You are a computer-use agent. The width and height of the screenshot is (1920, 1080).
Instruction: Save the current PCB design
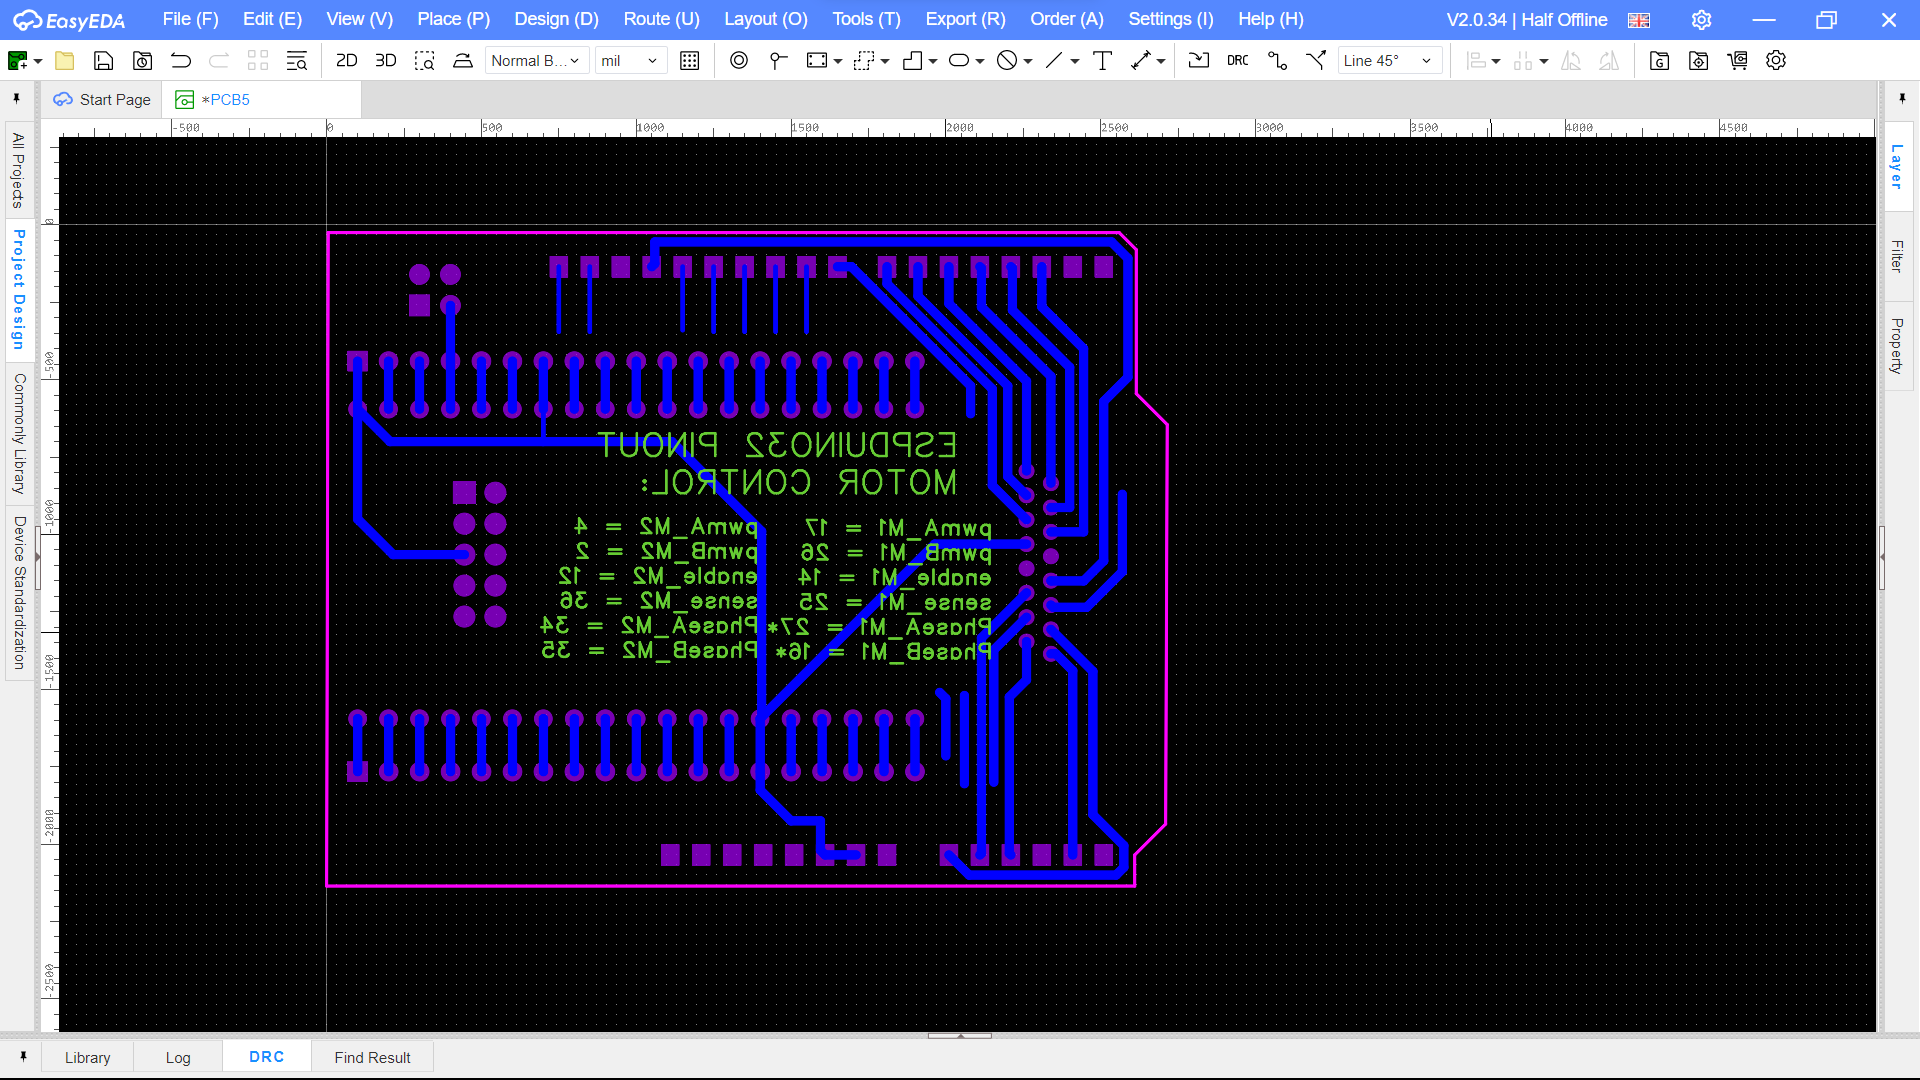click(x=103, y=60)
